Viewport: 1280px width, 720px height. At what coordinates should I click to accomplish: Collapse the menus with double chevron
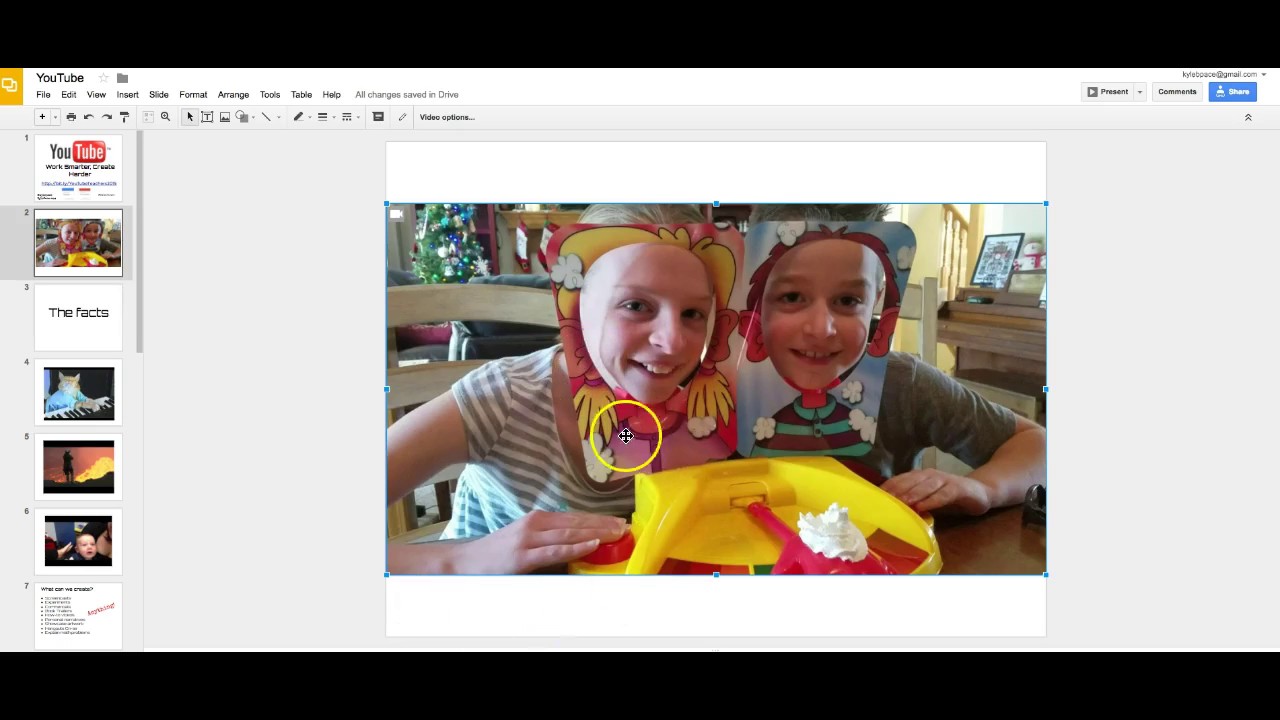coord(1248,117)
